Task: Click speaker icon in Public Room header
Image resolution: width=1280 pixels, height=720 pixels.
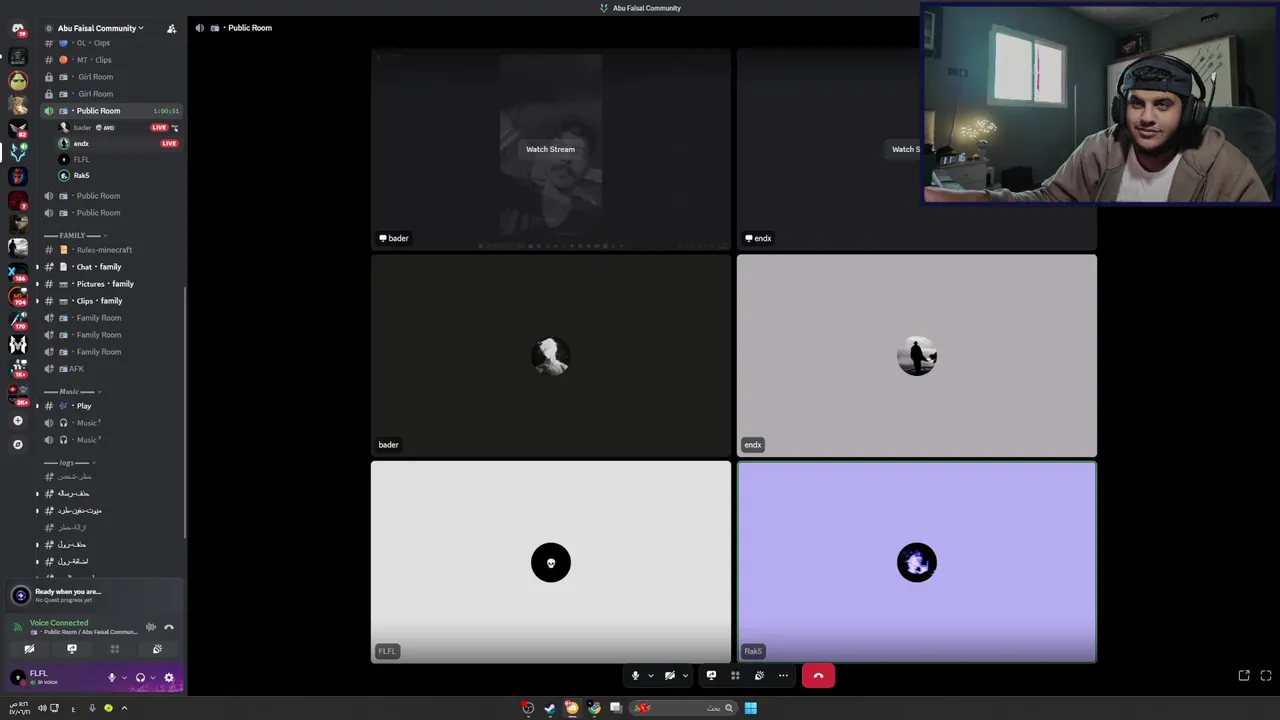Action: (199, 28)
